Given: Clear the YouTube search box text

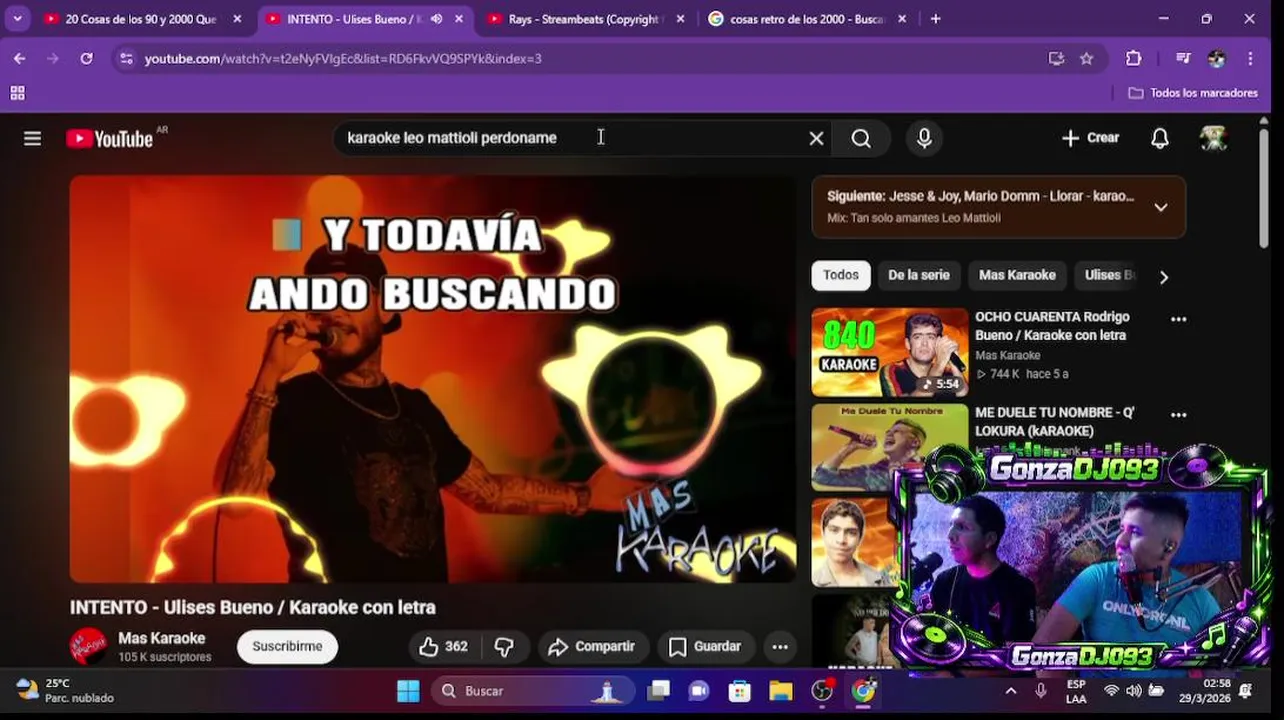Looking at the screenshot, I should [816, 138].
